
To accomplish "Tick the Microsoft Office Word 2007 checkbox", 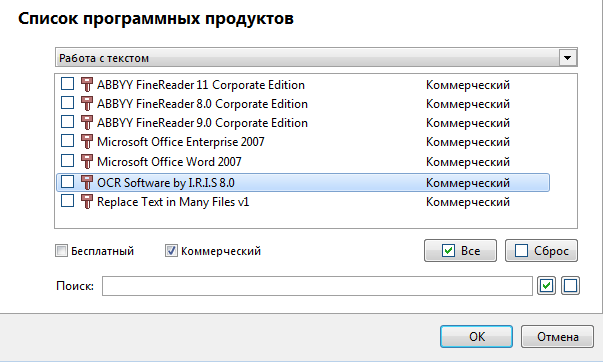I will point(67,160).
